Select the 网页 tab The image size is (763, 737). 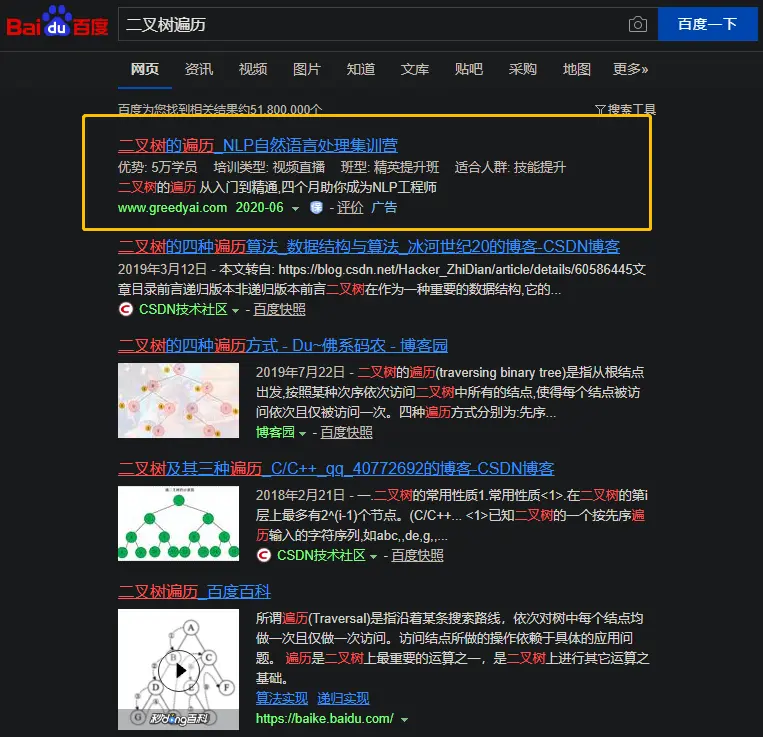point(145,69)
